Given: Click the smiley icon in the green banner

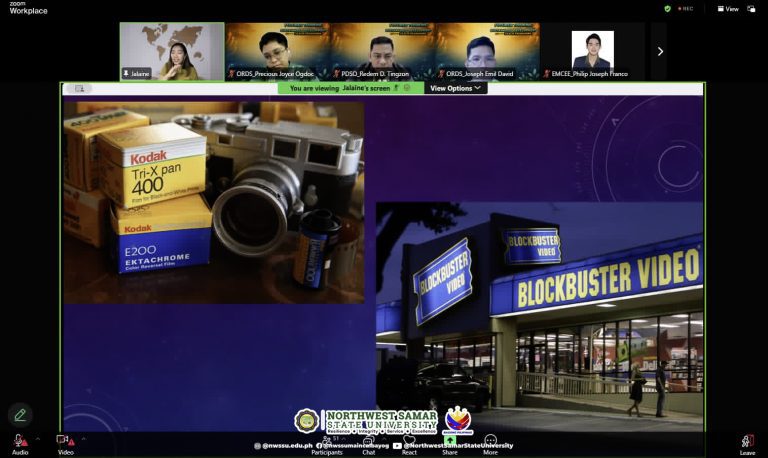Looking at the screenshot, I should coord(407,88).
